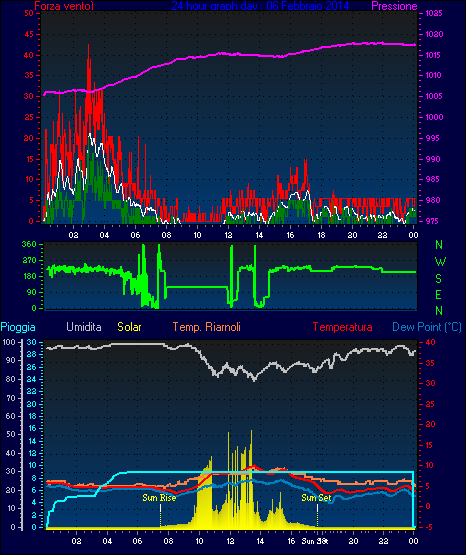Click 22 on the cyan rain axis
This screenshot has width=466, height=555.
31,391
